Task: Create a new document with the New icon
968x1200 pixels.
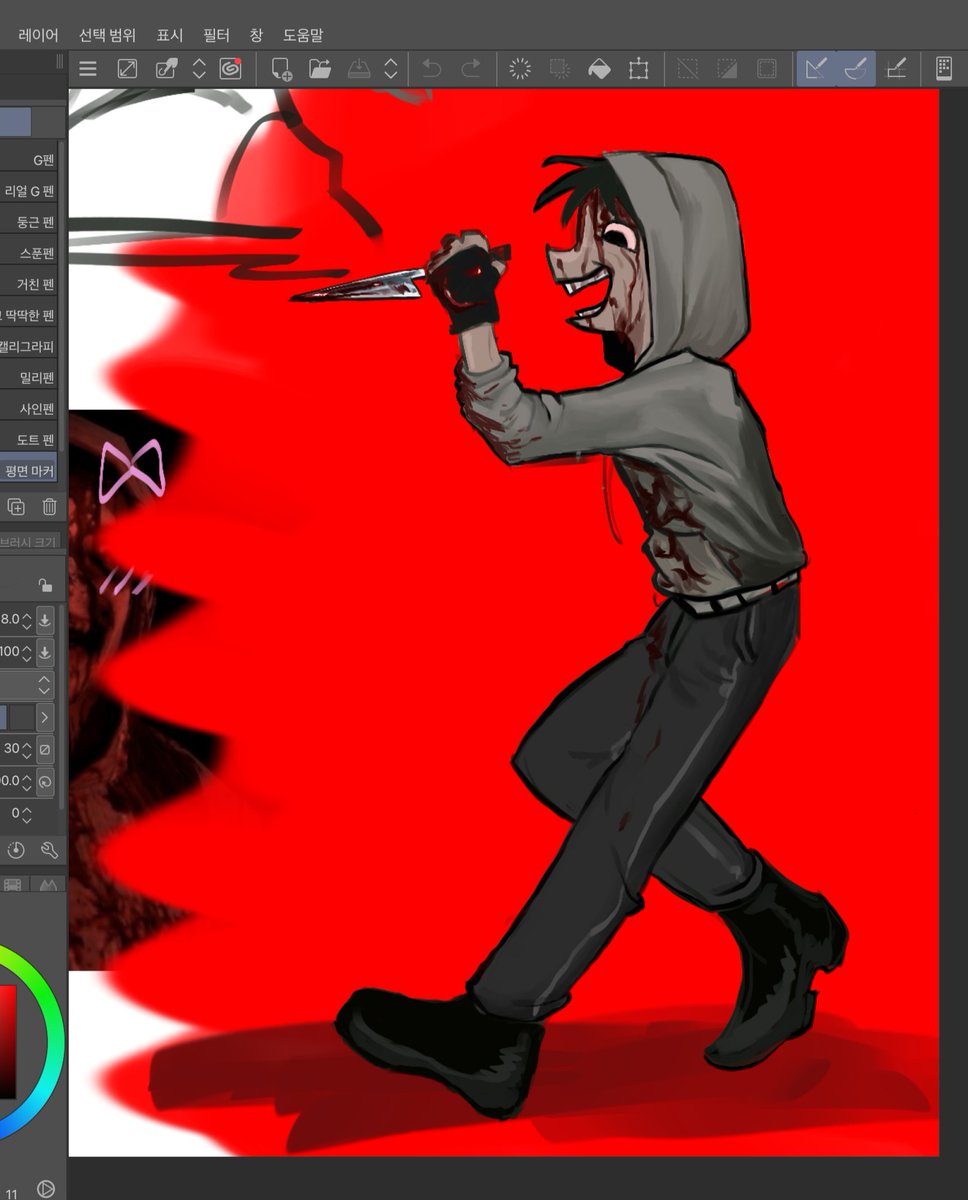Action: tap(281, 69)
